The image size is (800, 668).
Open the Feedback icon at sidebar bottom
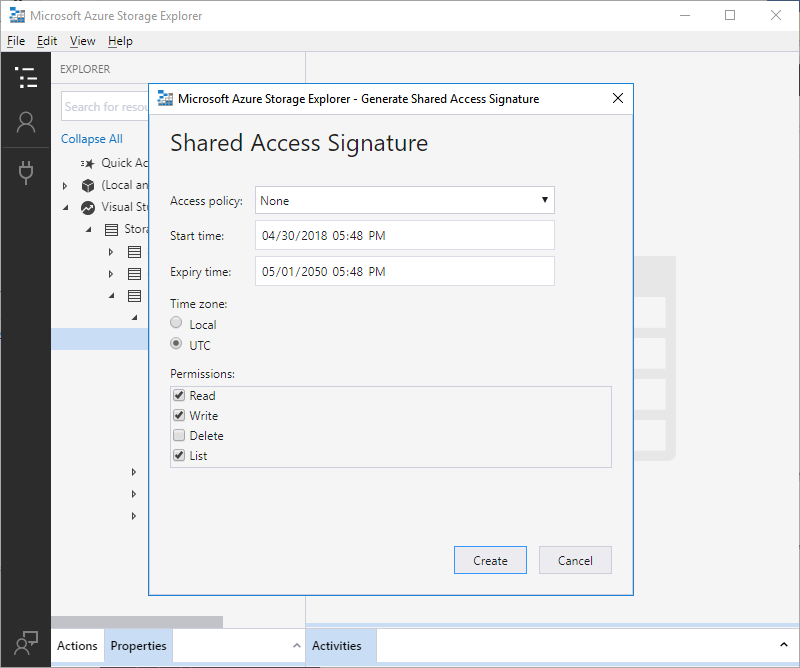click(x=26, y=643)
